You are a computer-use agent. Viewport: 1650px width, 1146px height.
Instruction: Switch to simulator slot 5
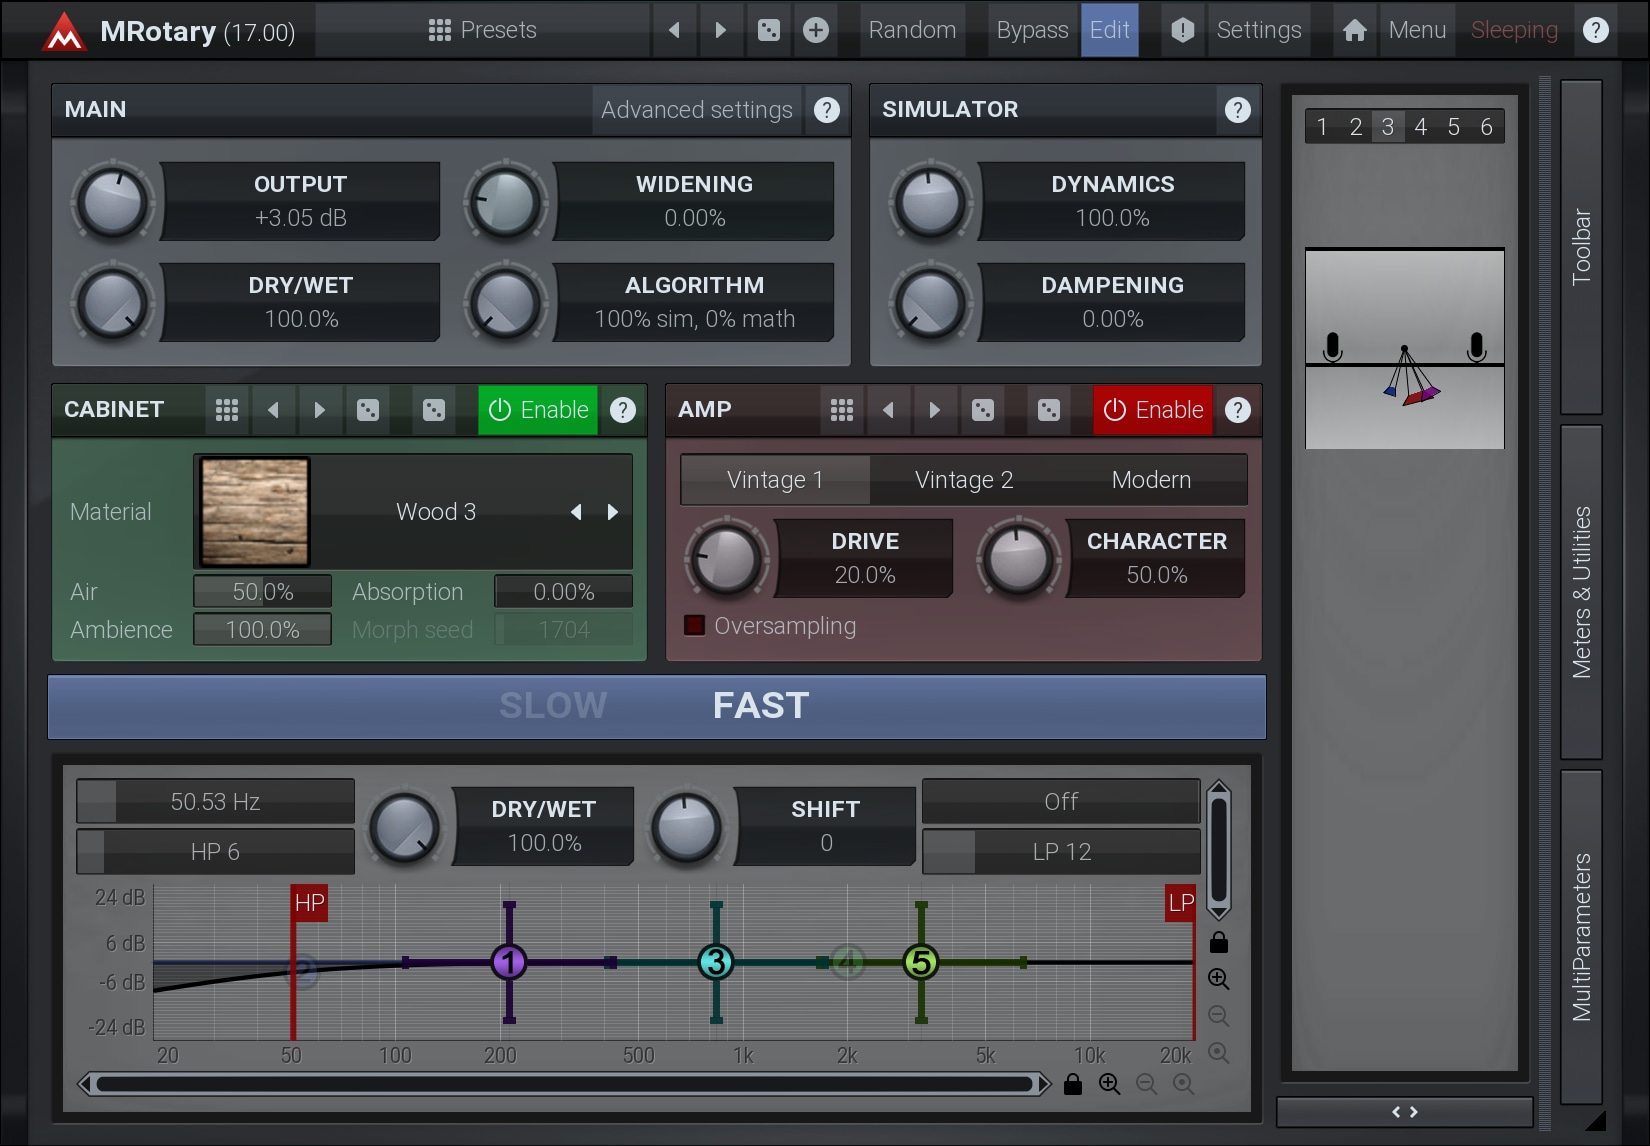[x=1453, y=127]
